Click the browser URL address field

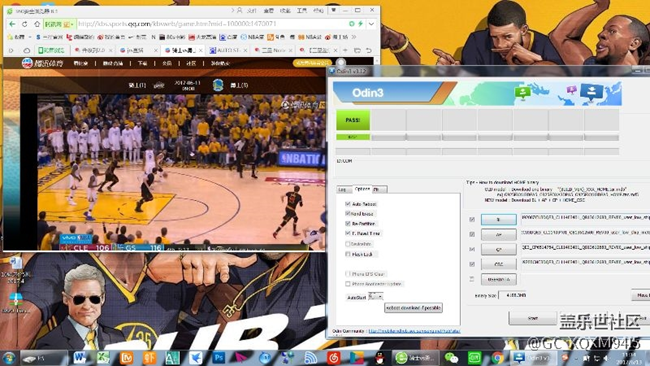pos(211,24)
